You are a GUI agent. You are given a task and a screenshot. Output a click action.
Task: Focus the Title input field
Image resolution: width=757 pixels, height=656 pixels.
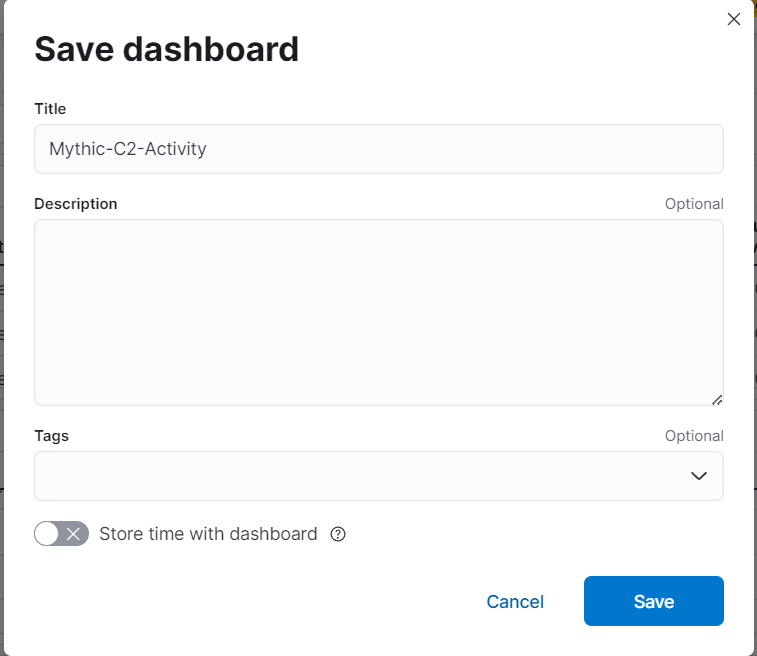pos(378,149)
